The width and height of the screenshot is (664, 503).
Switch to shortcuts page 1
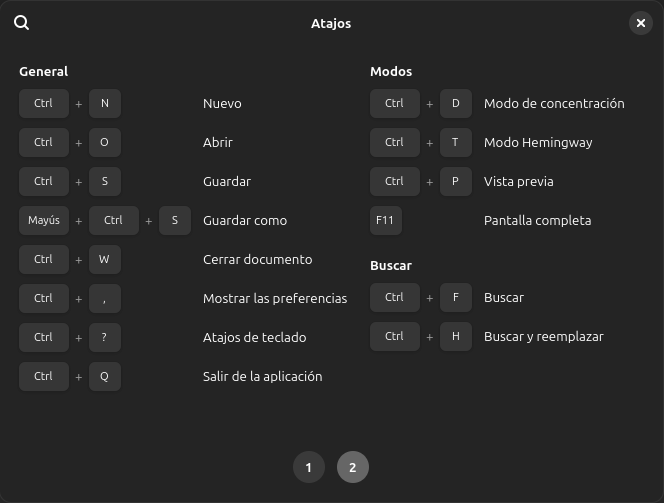pyautogui.click(x=309, y=467)
